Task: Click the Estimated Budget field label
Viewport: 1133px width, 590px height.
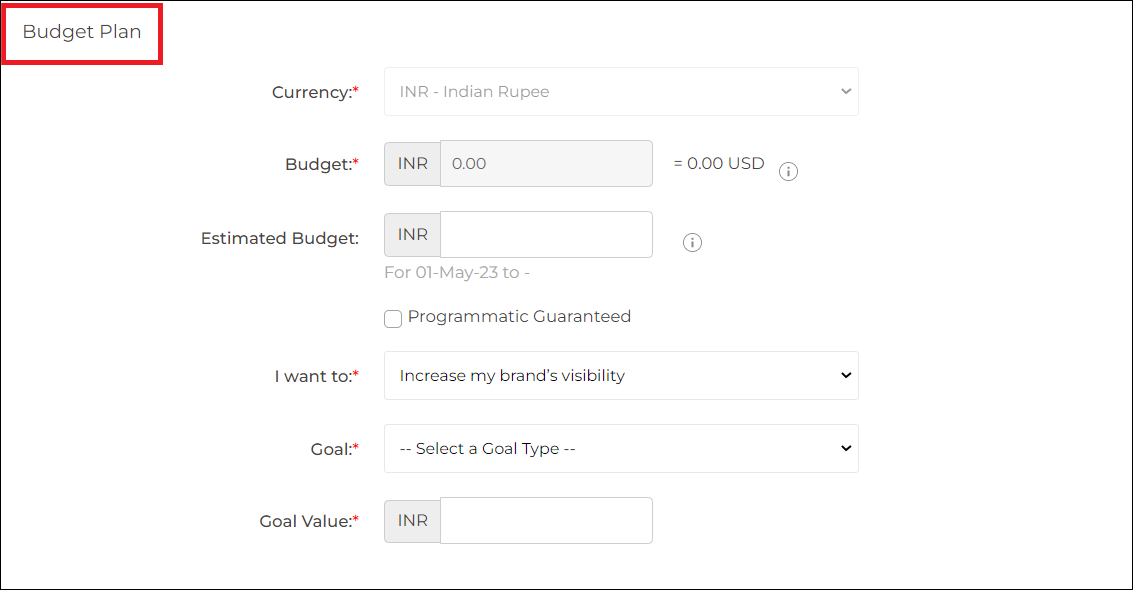Action: tap(280, 238)
